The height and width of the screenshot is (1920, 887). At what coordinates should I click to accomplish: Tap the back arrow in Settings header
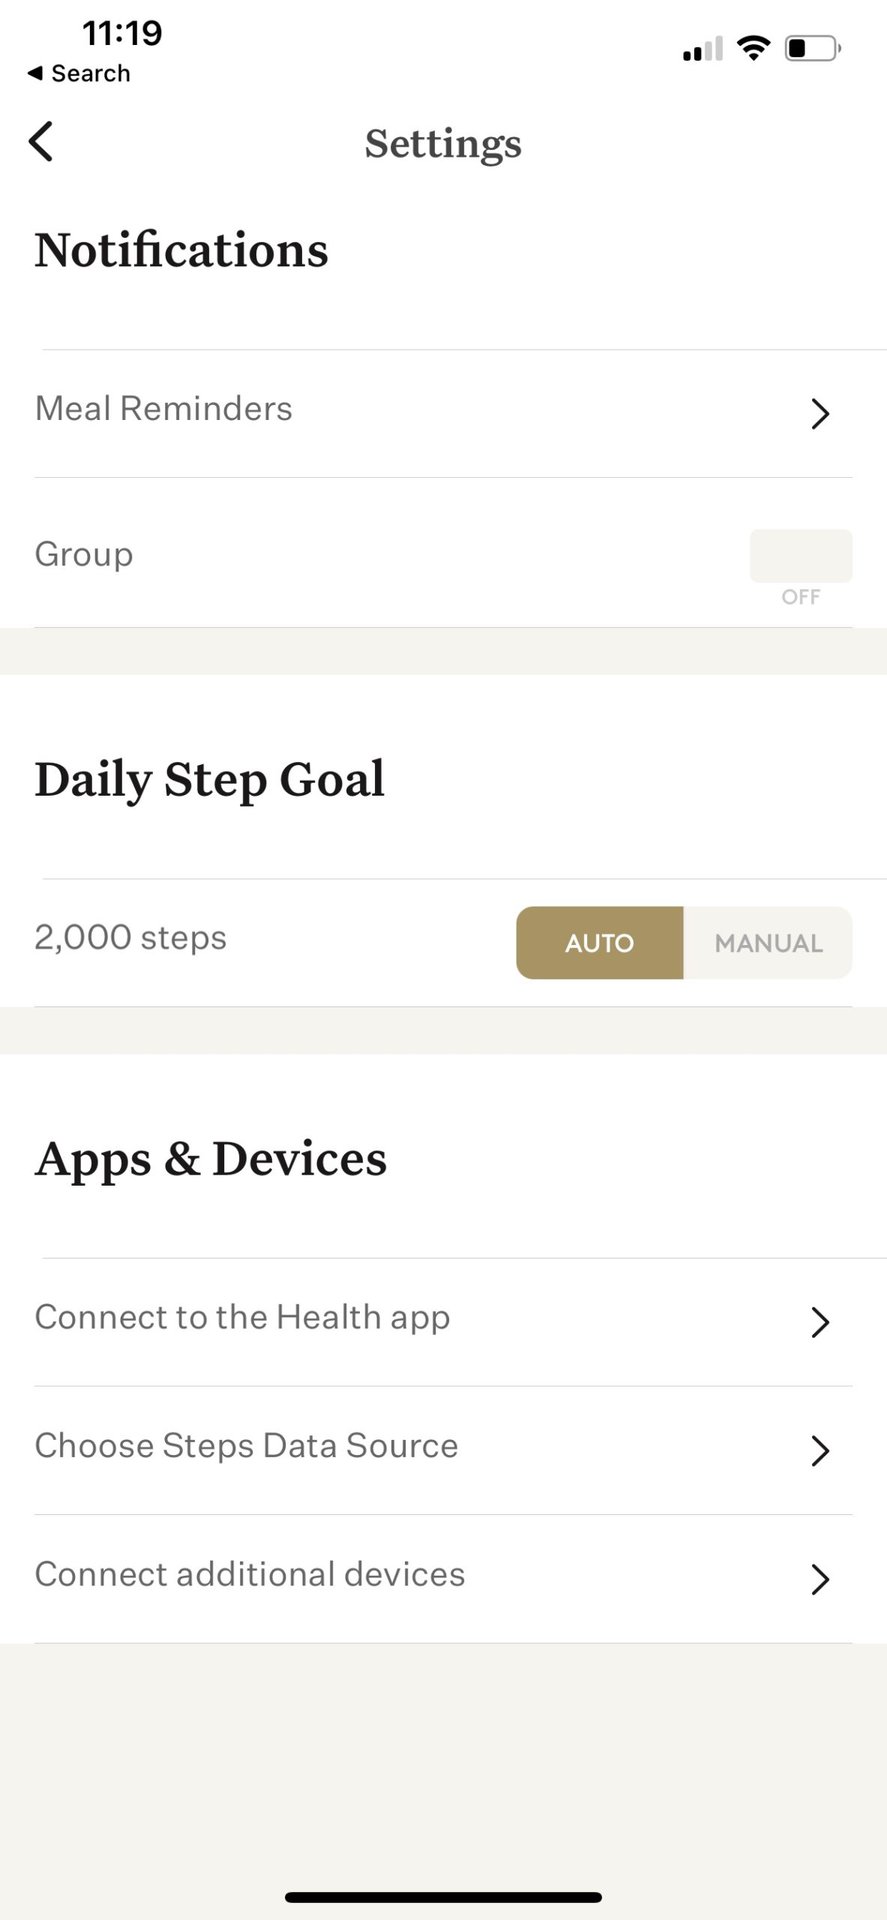41,142
